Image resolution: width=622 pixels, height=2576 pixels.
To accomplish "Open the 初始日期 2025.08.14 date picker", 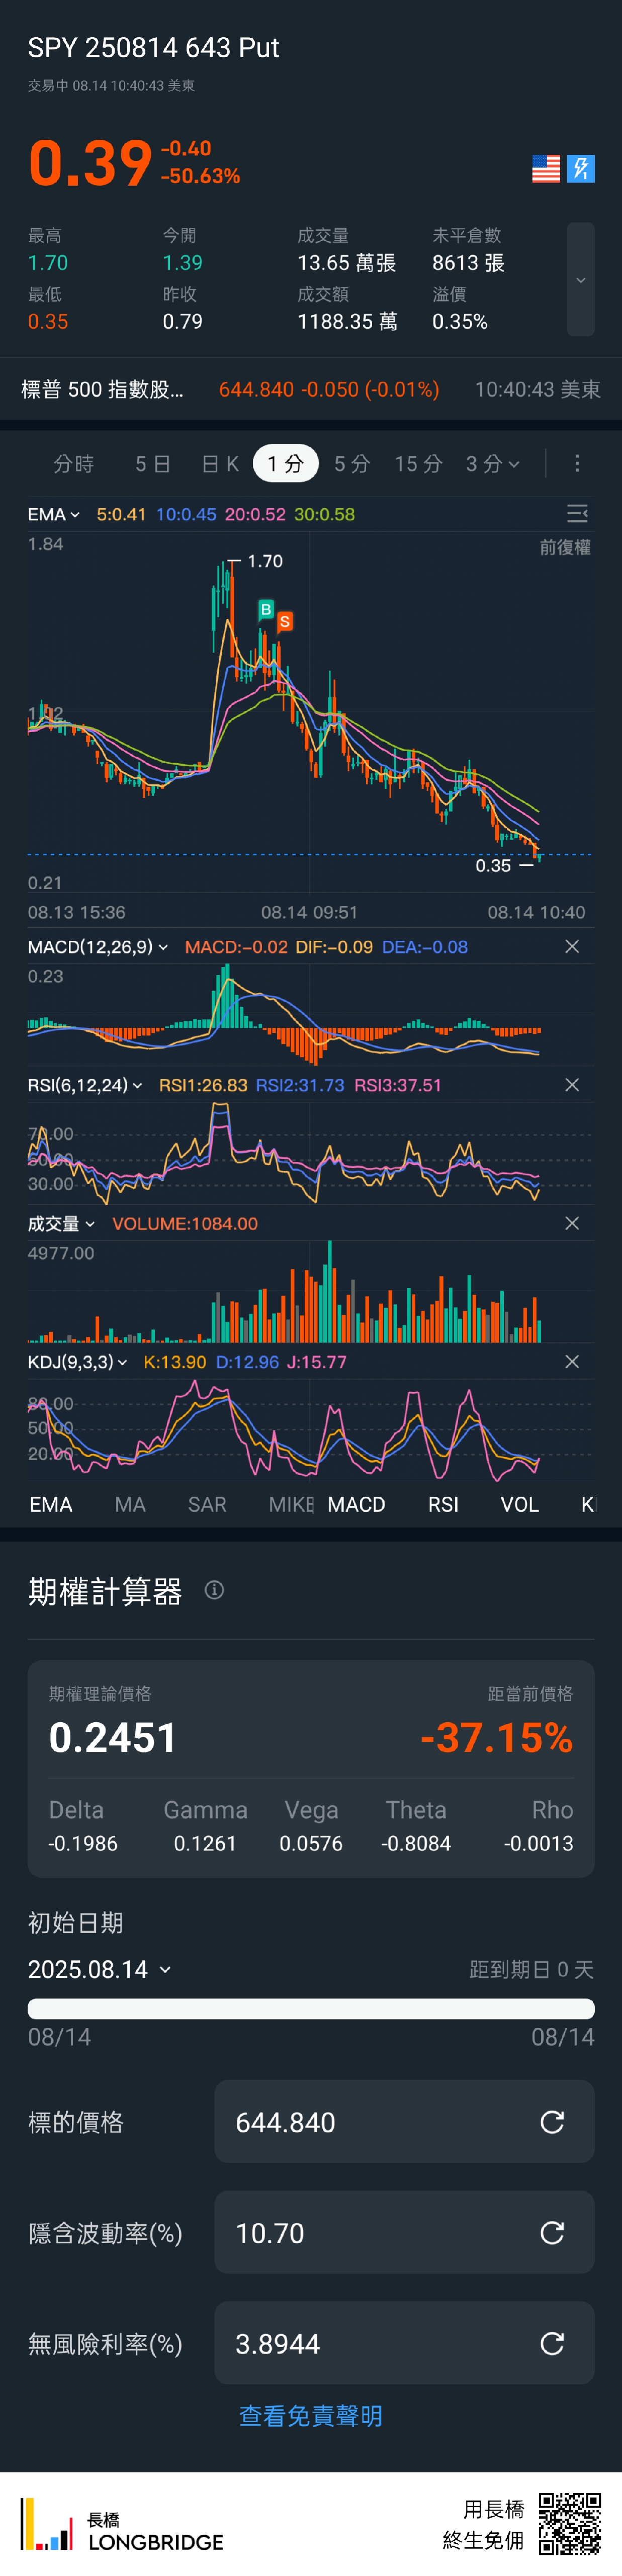I will coord(100,1969).
